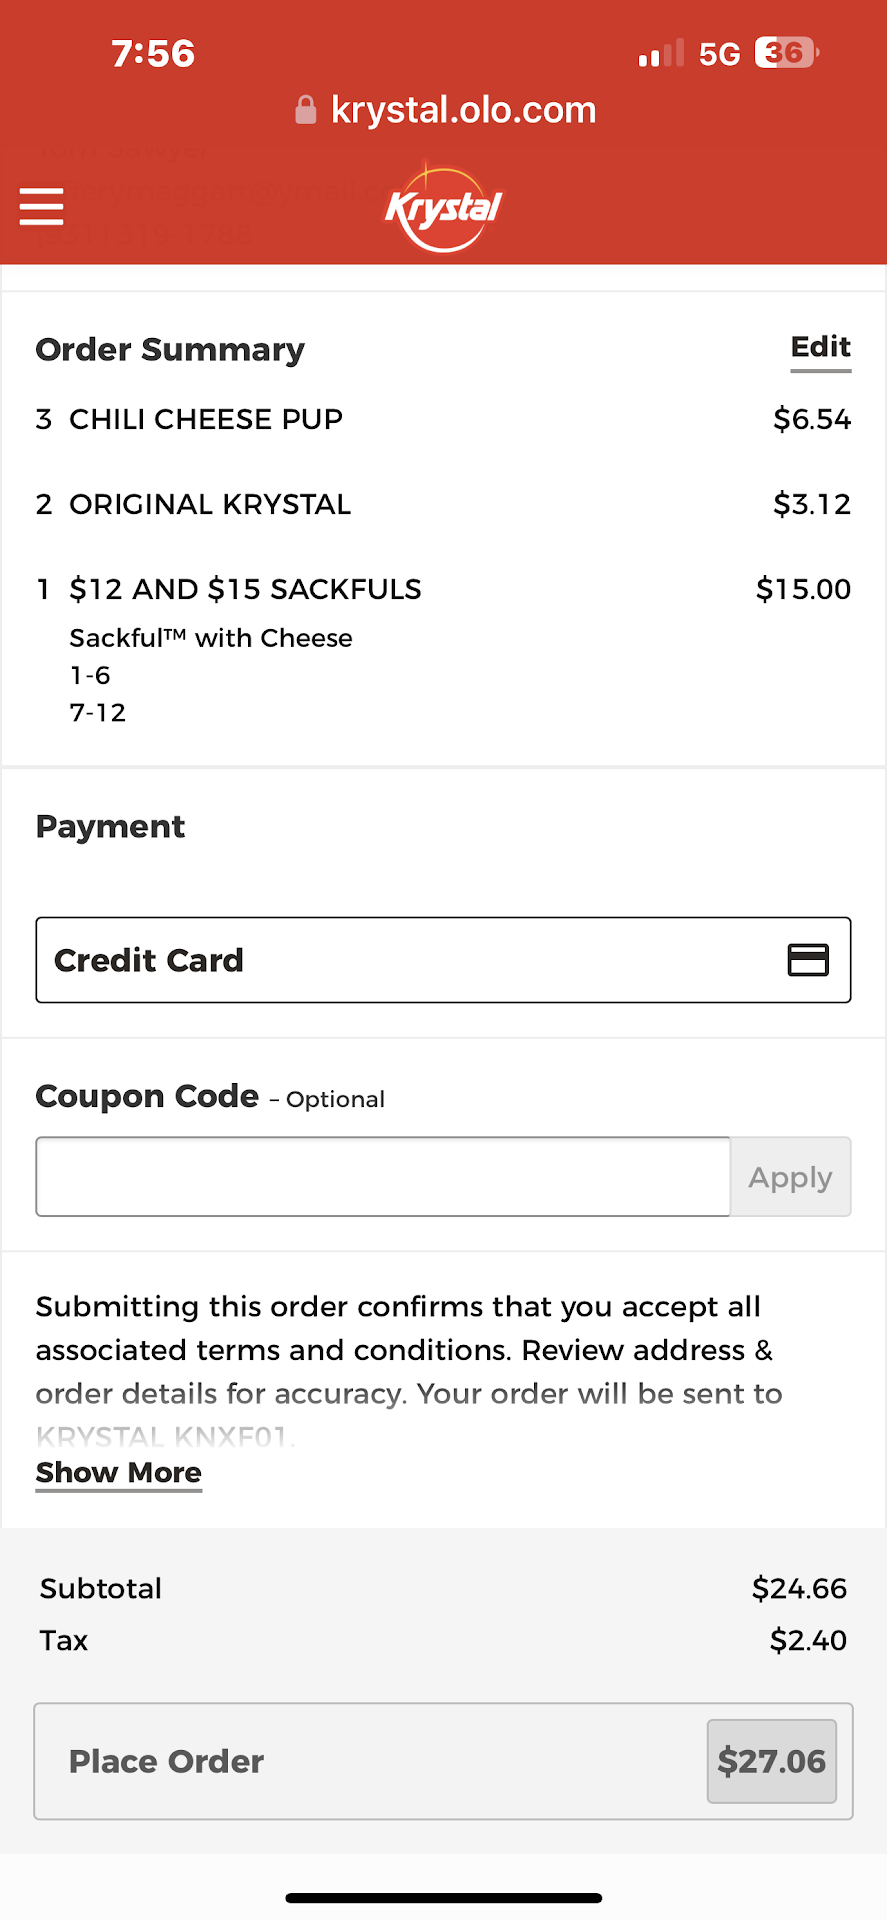
Task: Expand terms with Show More
Action: pos(119,1473)
